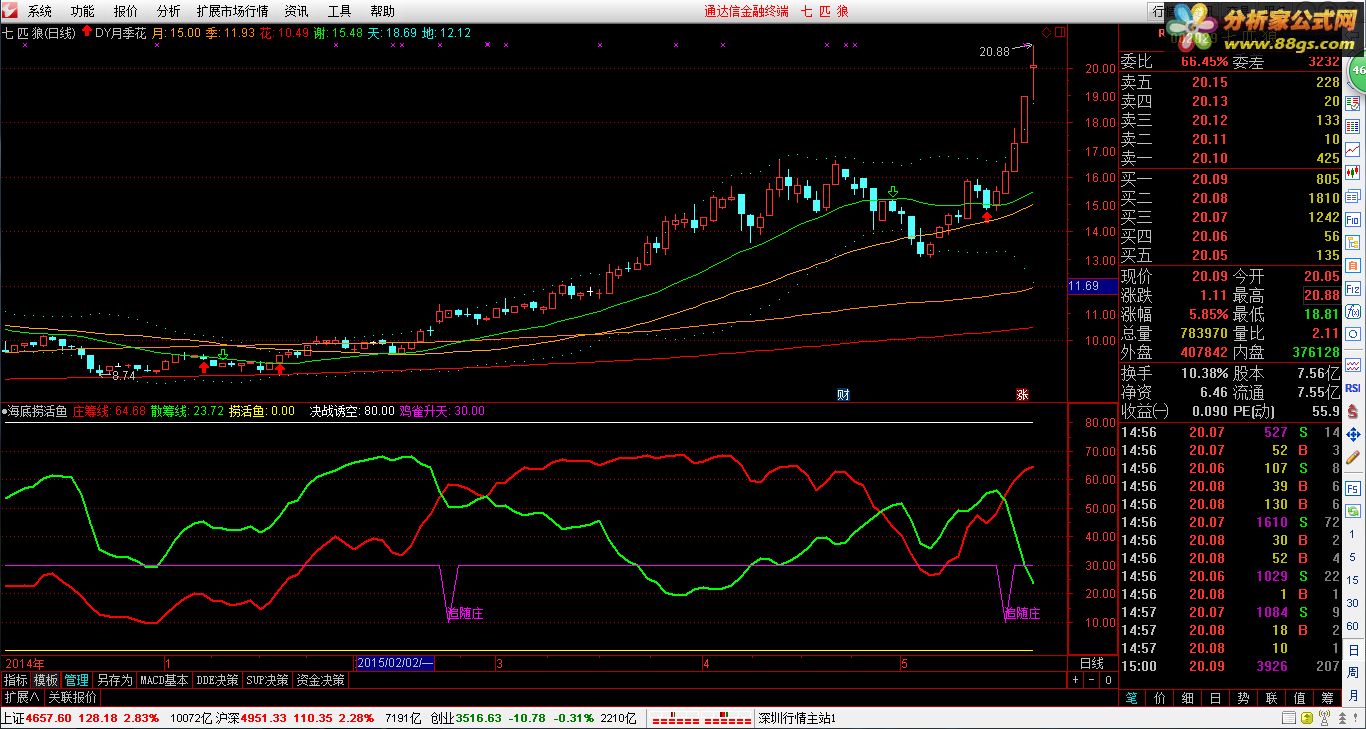Switch chart to 15-minute period
This screenshot has width=1366, height=729.
pyautogui.click(x=1353, y=579)
